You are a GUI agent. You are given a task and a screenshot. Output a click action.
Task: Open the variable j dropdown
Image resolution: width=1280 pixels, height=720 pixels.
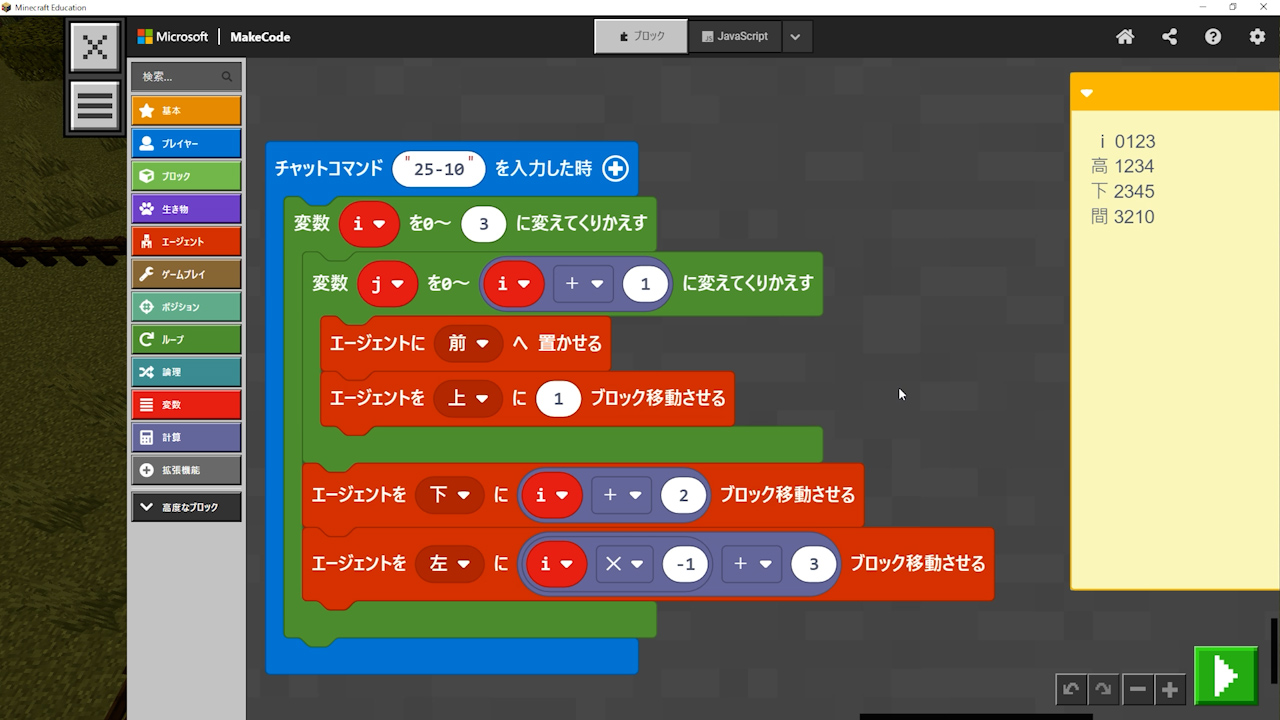point(387,283)
